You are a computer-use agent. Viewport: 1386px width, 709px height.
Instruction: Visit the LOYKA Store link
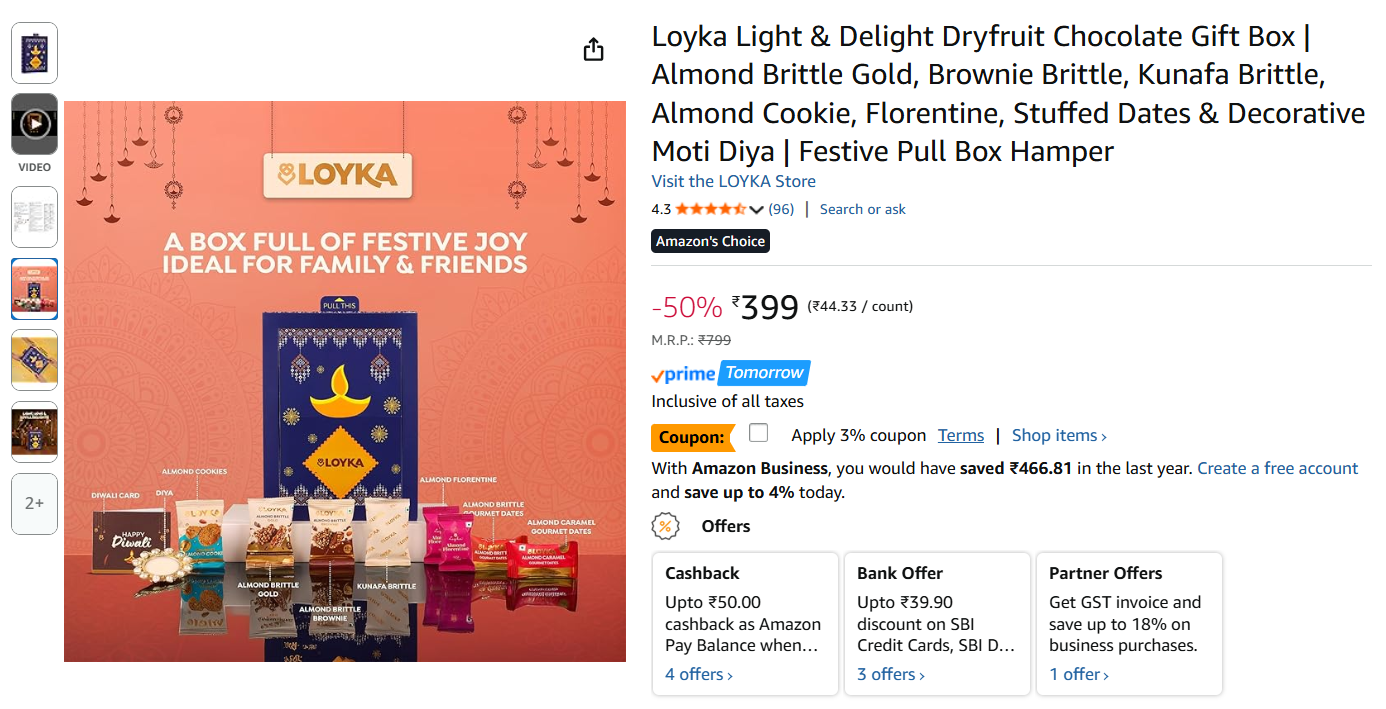(x=733, y=181)
